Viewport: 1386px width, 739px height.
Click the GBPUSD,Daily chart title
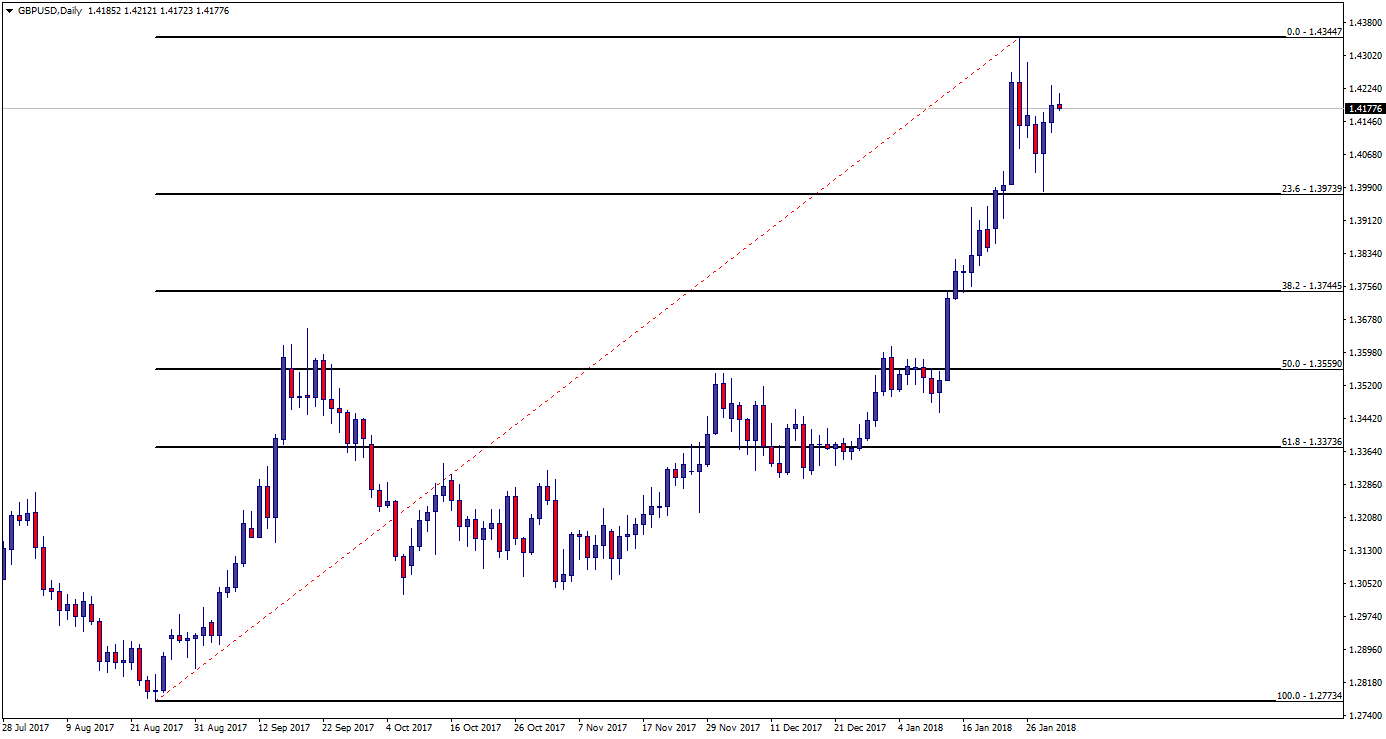click(50, 10)
